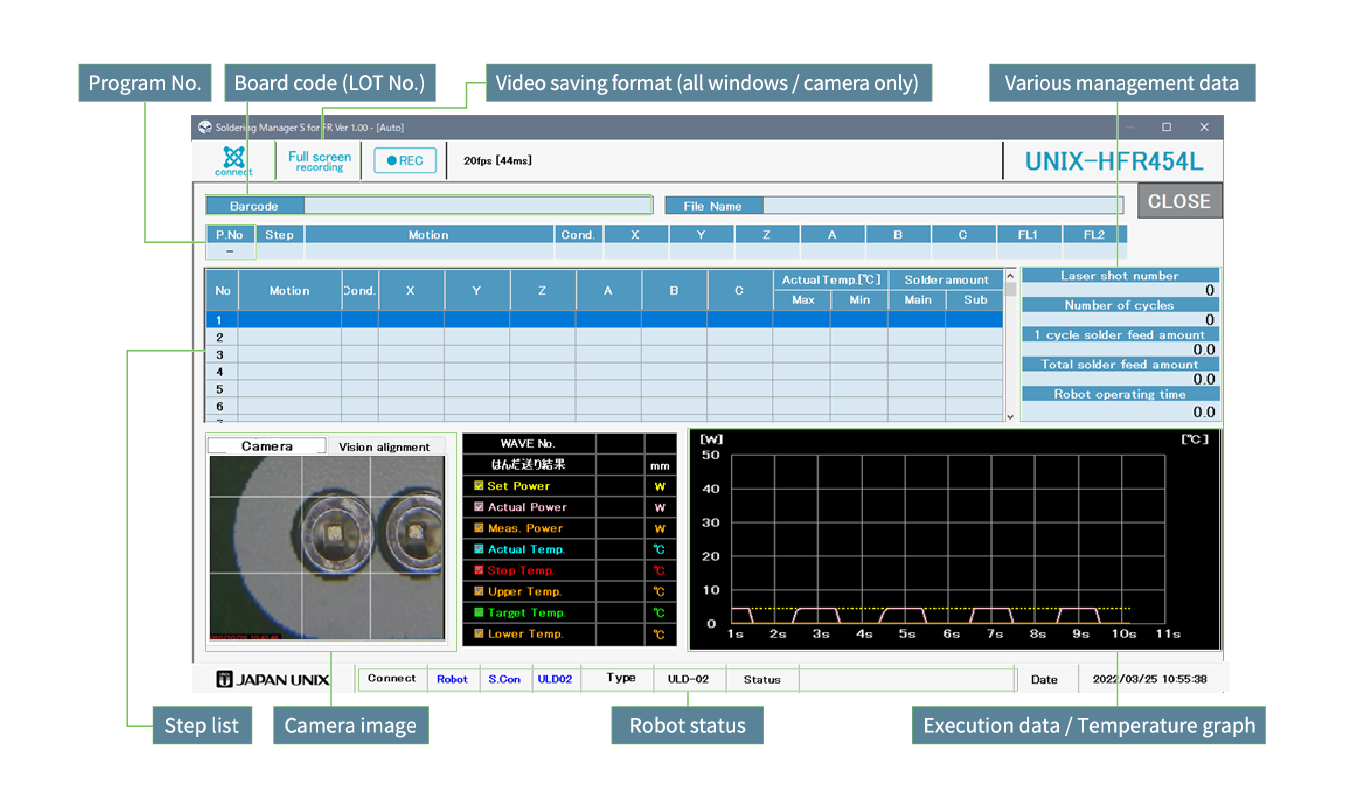
Task: Switch to the Vision alignment tab
Action: [x=384, y=447]
